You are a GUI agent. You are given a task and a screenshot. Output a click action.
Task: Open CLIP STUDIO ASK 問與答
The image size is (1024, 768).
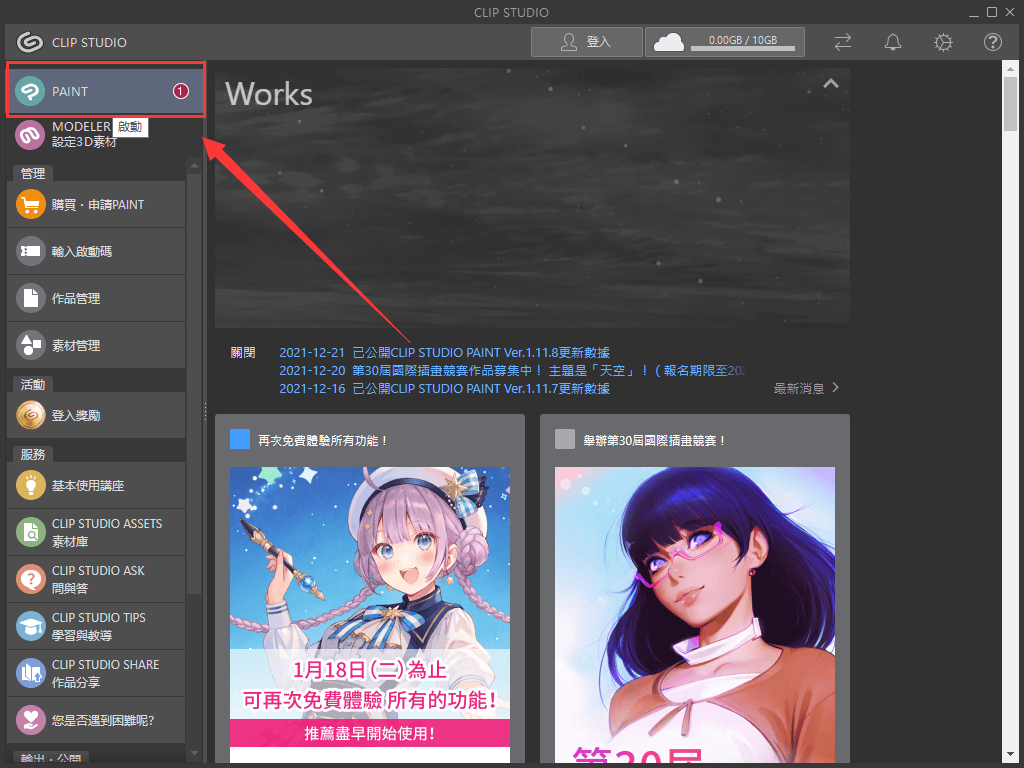pos(95,578)
